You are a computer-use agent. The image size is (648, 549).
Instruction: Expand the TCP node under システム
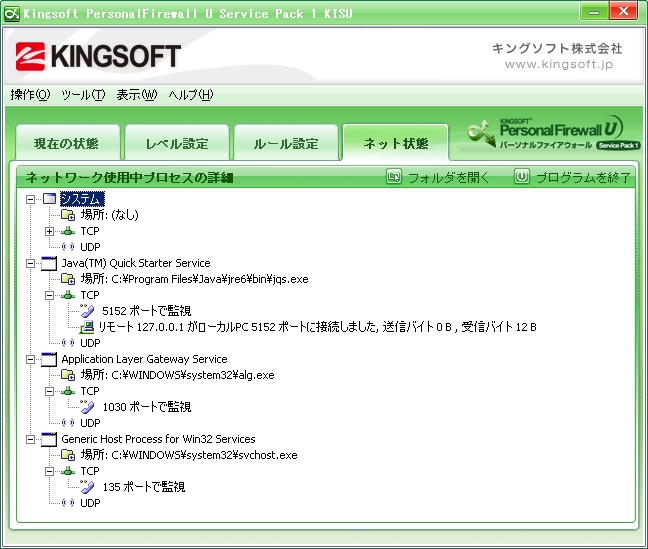click(50, 231)
